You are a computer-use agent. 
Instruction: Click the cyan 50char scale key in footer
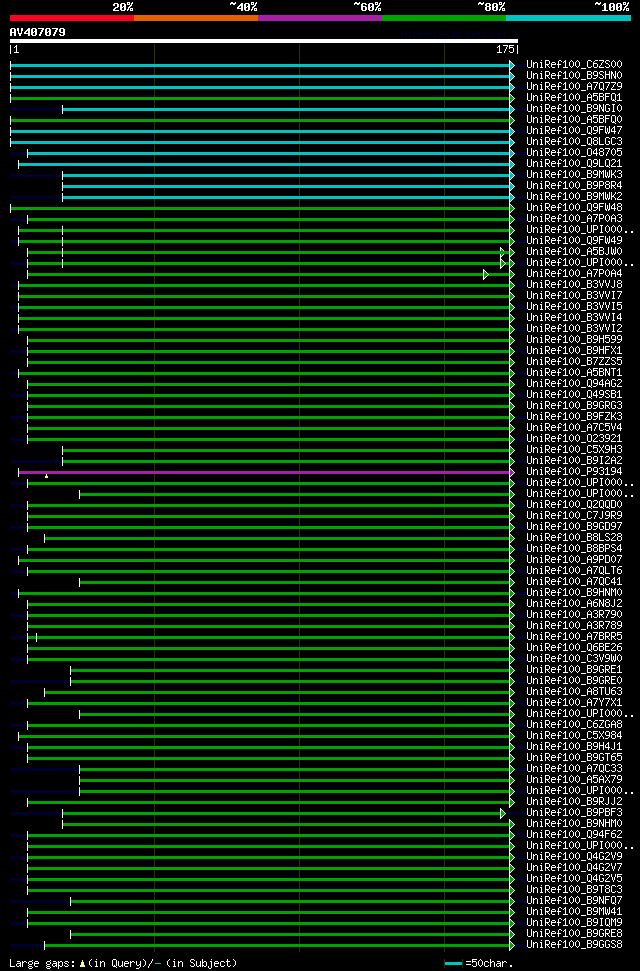pyautogui.click(x=454, y=964)
